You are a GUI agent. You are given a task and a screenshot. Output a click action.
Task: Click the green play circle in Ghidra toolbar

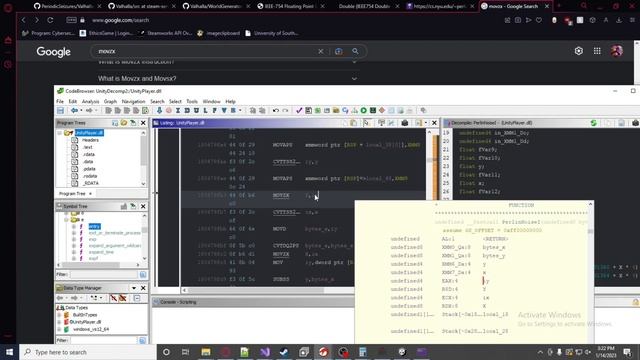(x=363, y=111)
